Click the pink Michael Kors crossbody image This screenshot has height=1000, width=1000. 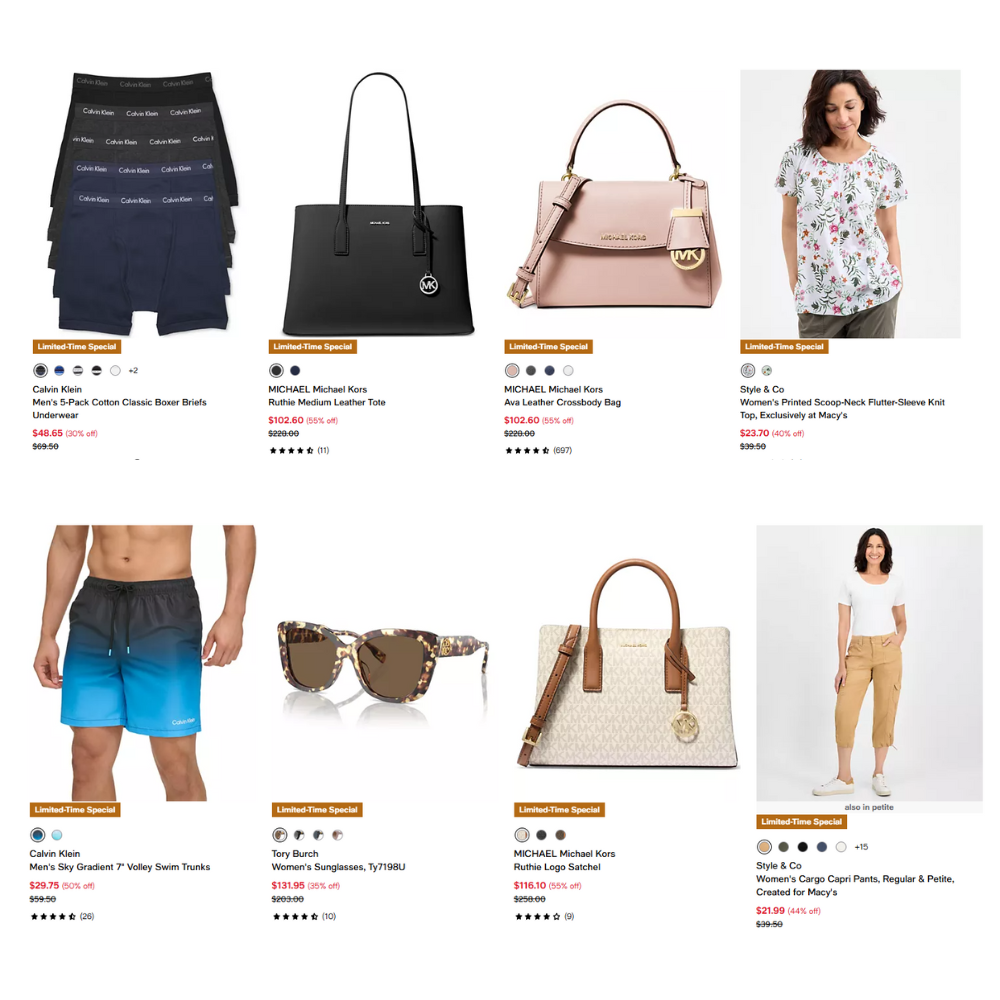coord(614,205)
